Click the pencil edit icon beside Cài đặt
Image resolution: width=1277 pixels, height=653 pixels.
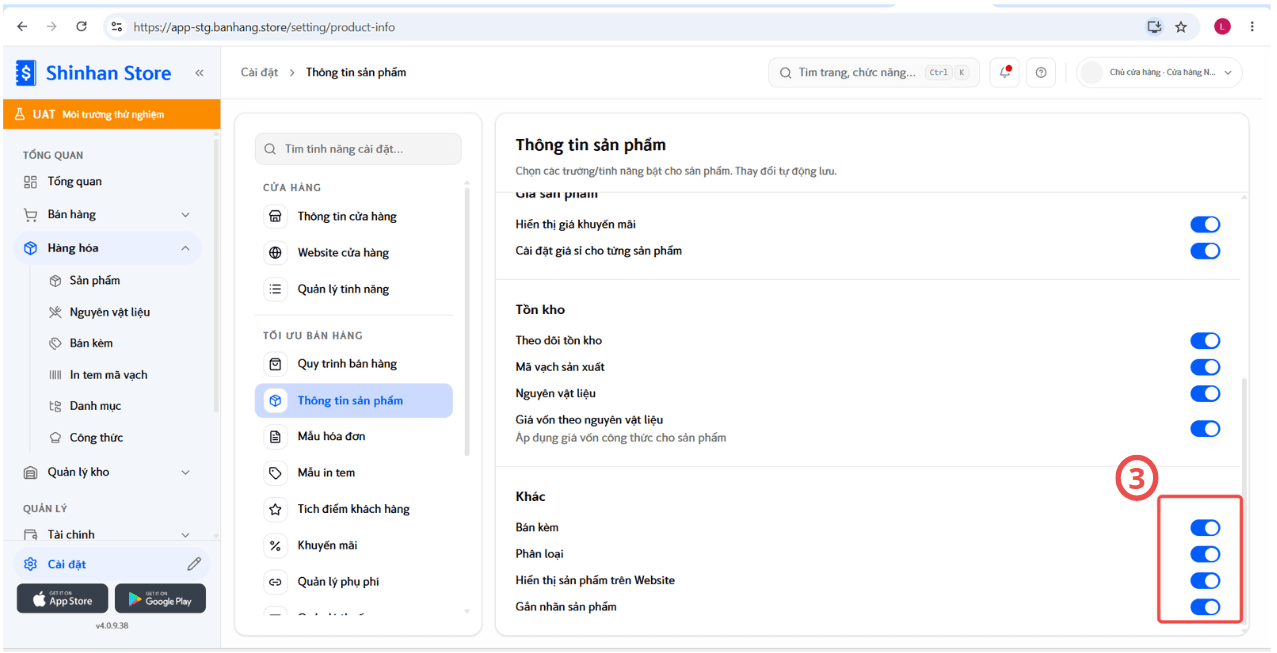(x=194, y=564)
